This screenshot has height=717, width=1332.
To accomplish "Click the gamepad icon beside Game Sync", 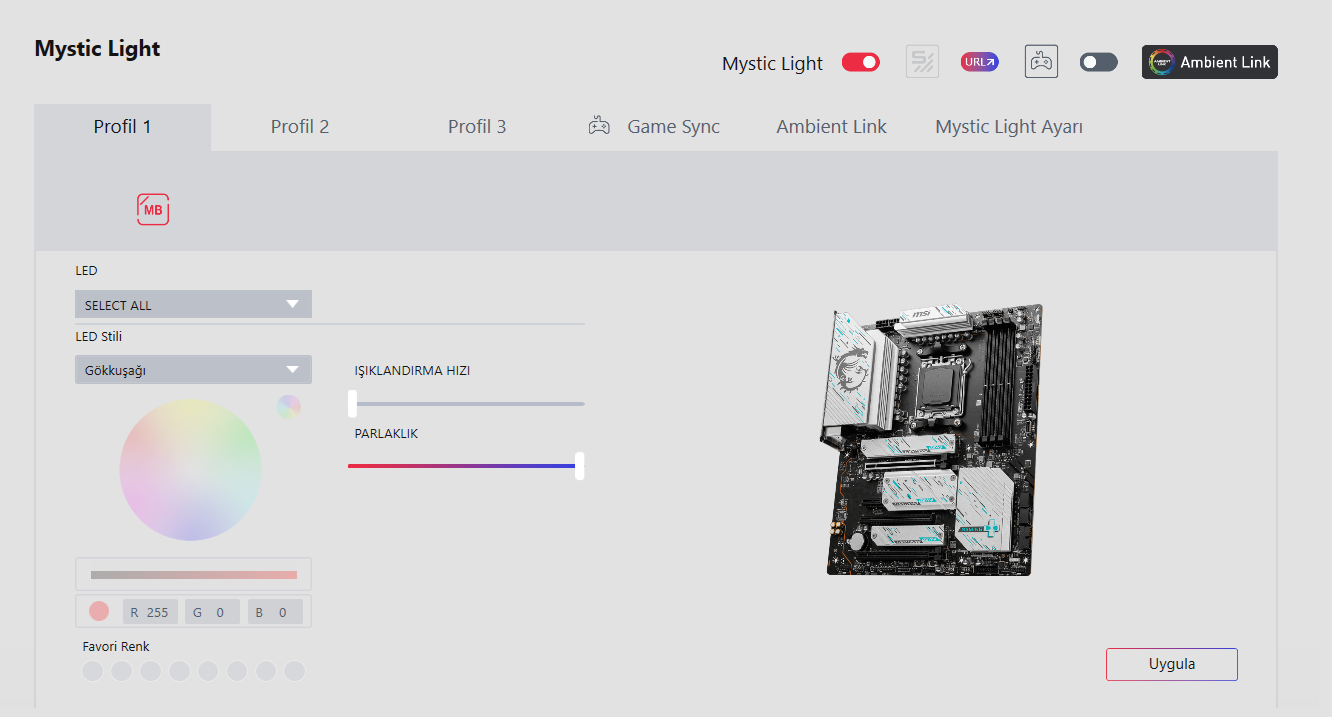I will pyautogui.click(x=599, y=127).
